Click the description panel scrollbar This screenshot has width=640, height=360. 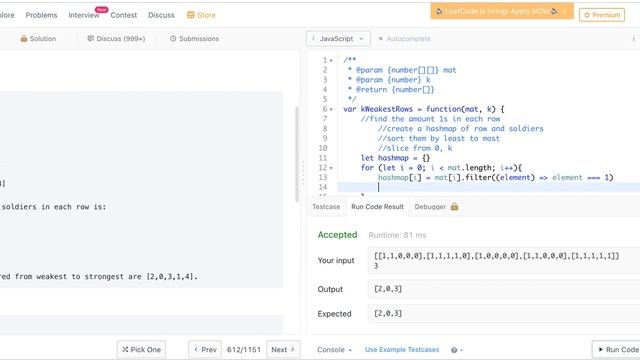point(297,154)
